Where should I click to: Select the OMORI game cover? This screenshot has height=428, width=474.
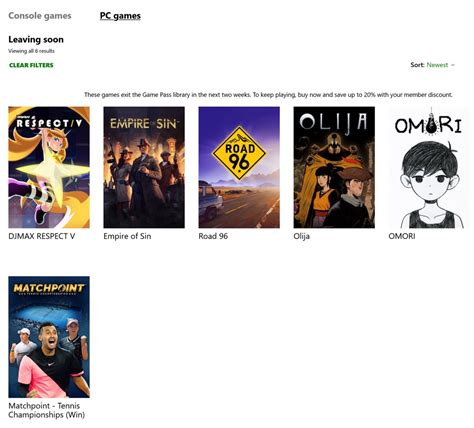coord(429,167)
